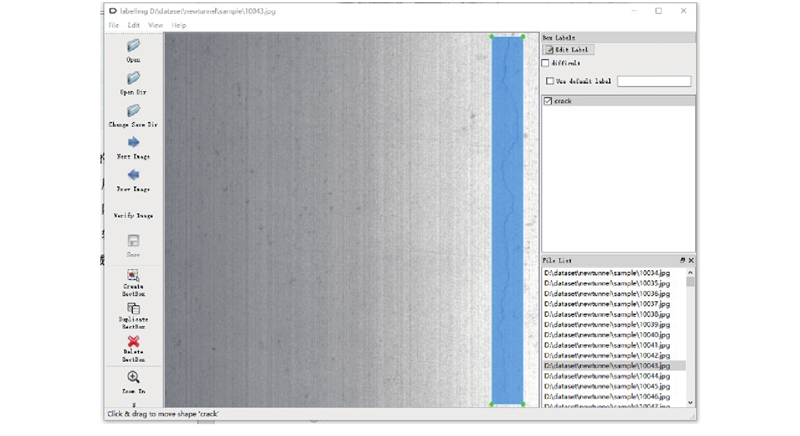This screenshot has width=800, height=436.
Task: Select highlighted file 10043.jpg
Action: click(614, 366)
